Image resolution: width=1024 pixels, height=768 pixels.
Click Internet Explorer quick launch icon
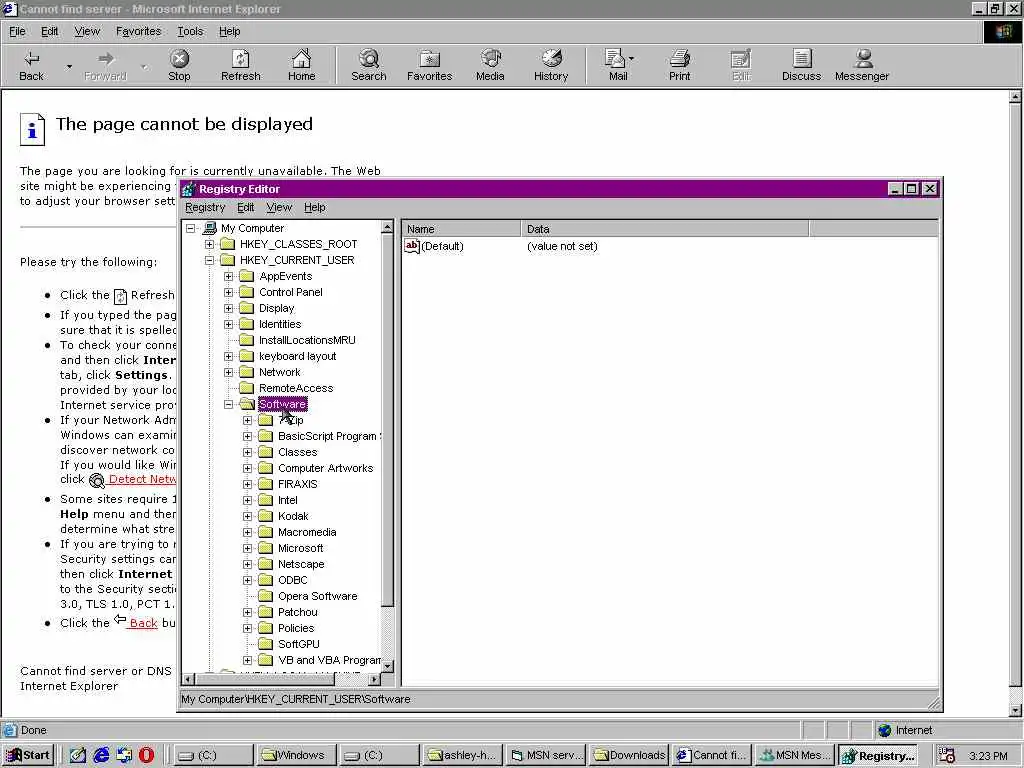pyautogui.click(x=101, y=755)
